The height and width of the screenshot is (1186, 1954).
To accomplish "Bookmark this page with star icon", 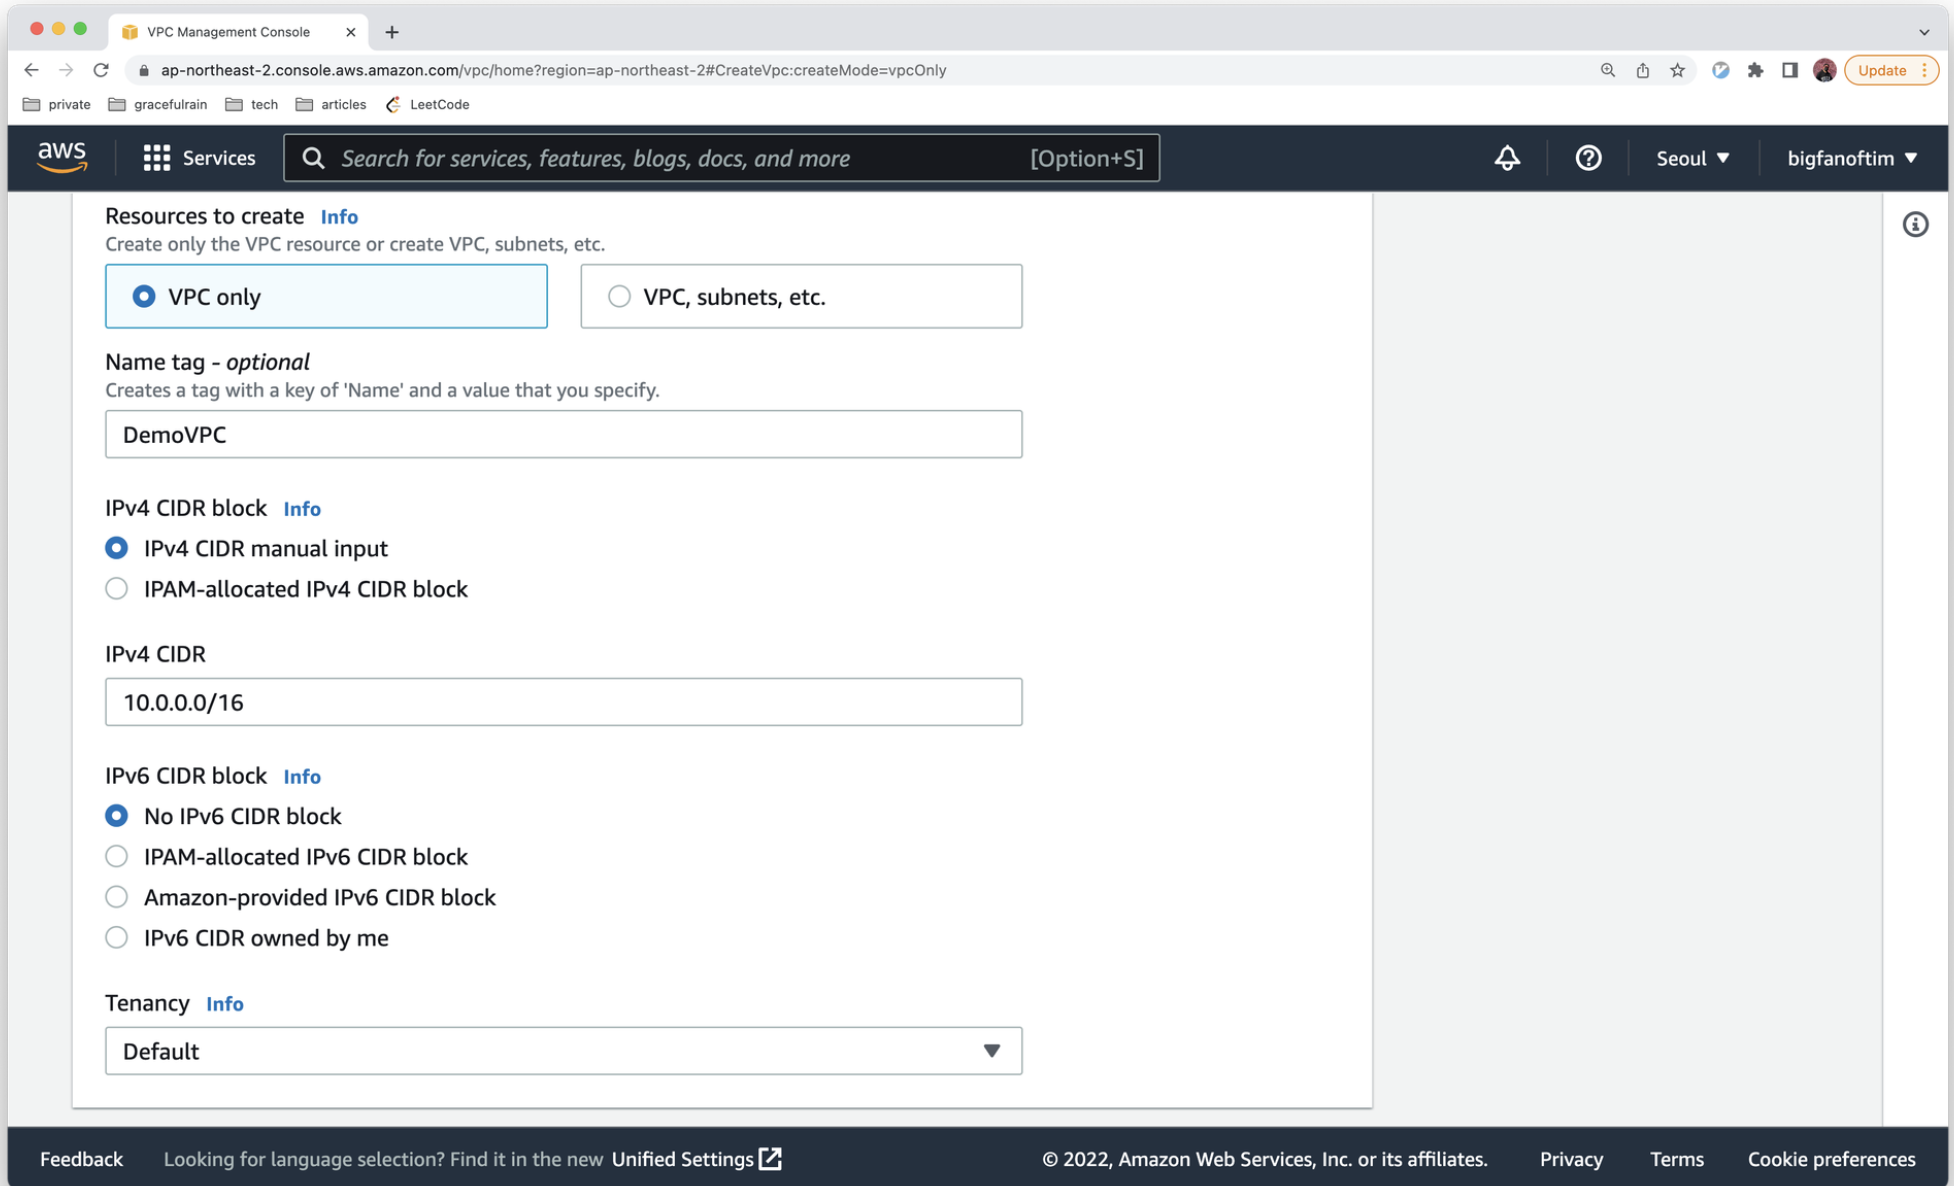I will point(1677,70).
